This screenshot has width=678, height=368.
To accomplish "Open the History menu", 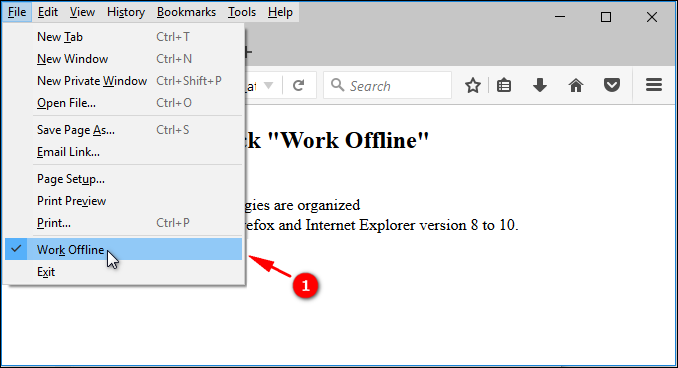I will coord(126,12).
